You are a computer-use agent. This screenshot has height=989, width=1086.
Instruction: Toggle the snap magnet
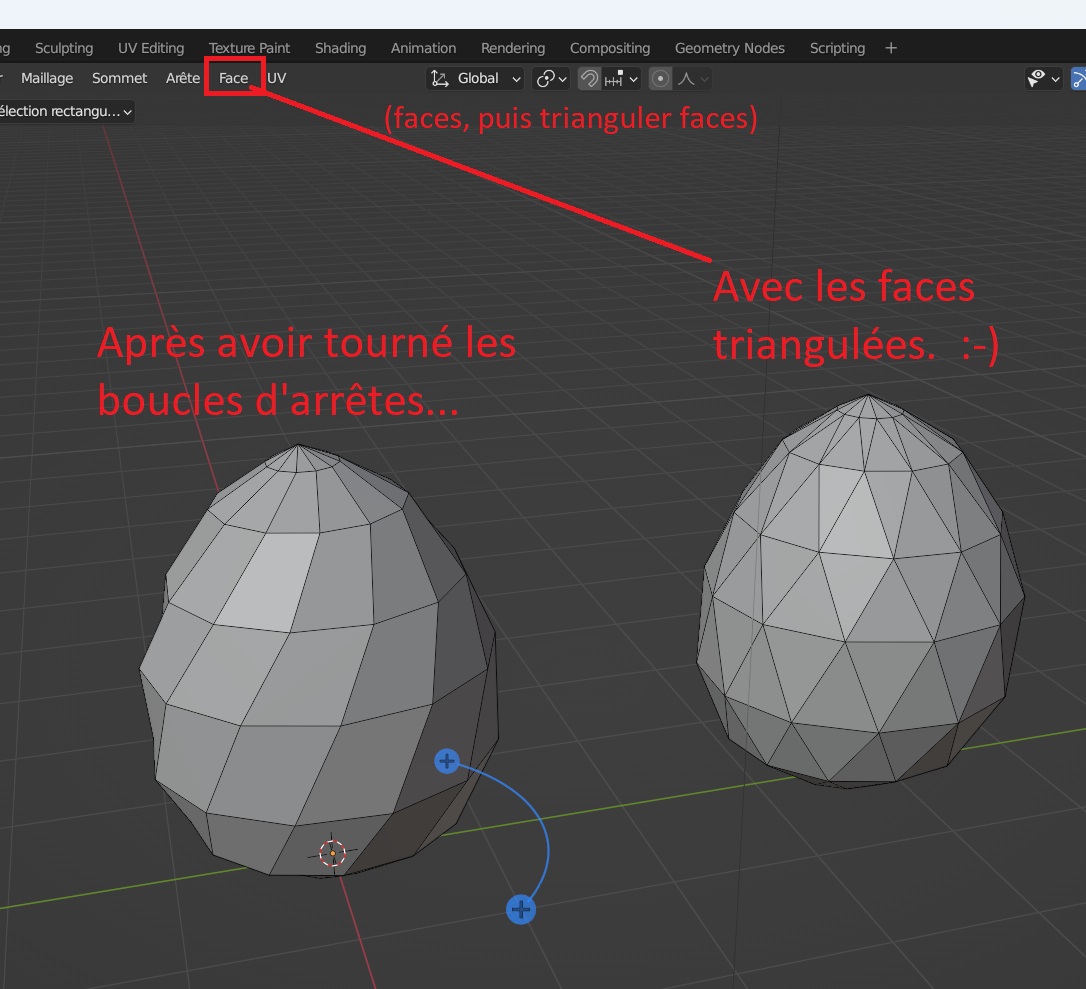(x=590, y=78)
